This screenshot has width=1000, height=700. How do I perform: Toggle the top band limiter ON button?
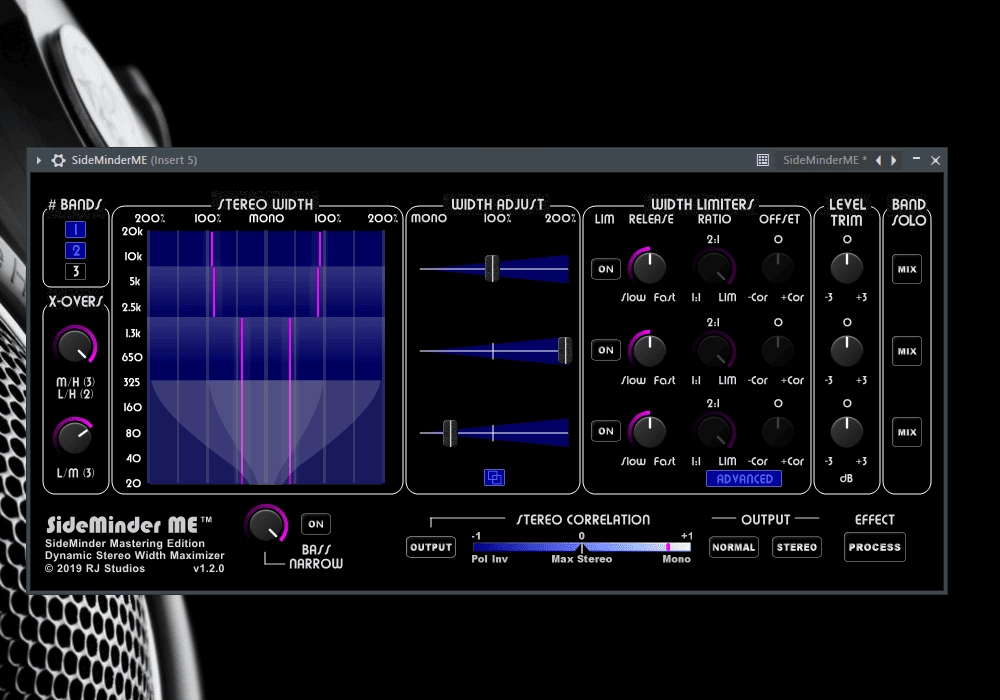pos(606,269)
